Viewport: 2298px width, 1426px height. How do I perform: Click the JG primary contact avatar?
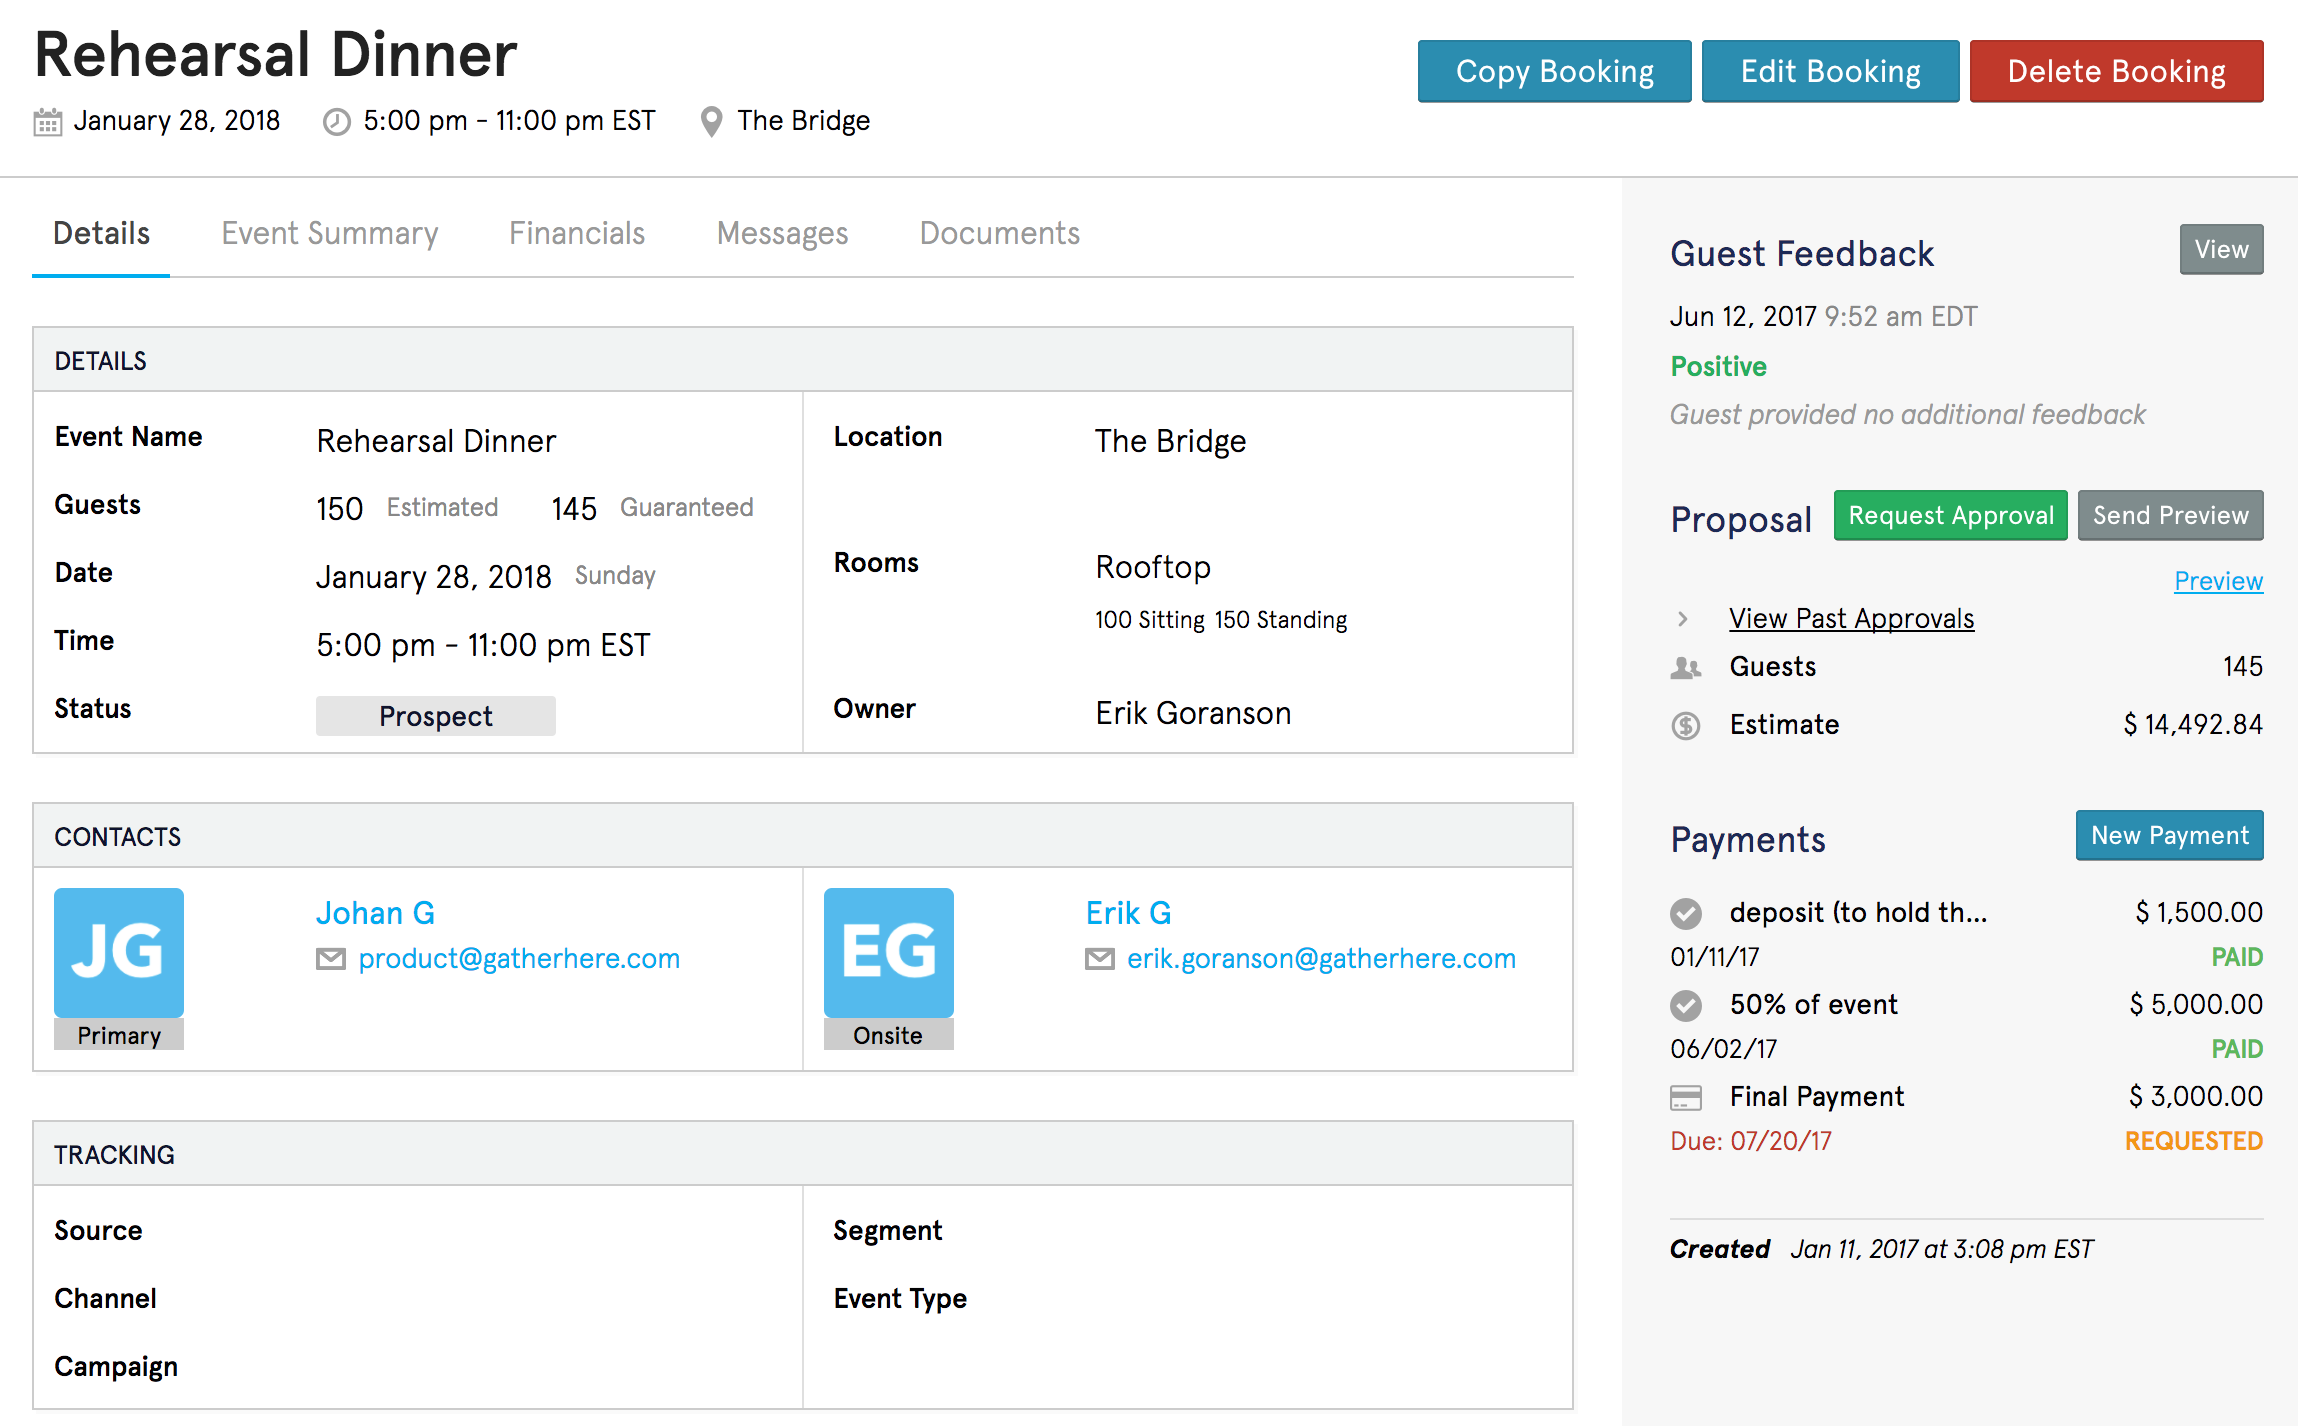tap(119, 952)
